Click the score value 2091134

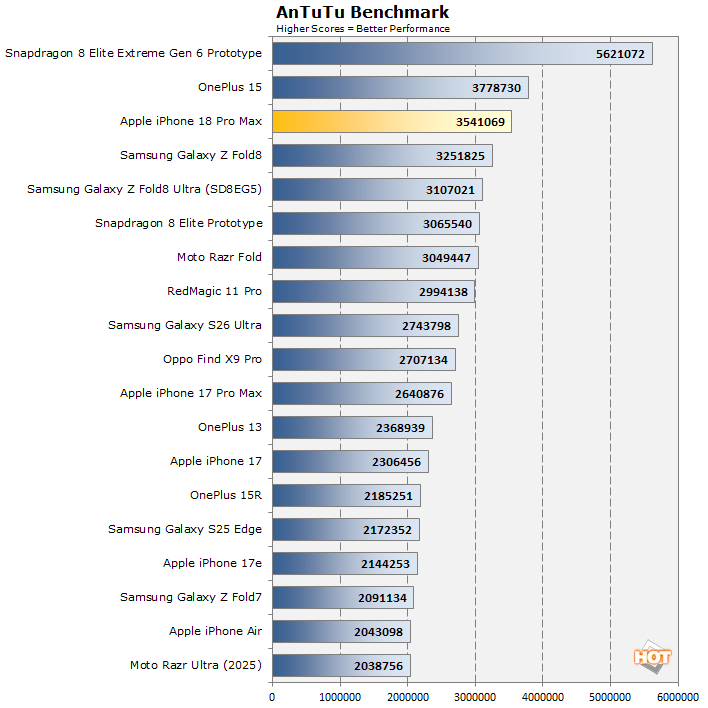(382, 598)
